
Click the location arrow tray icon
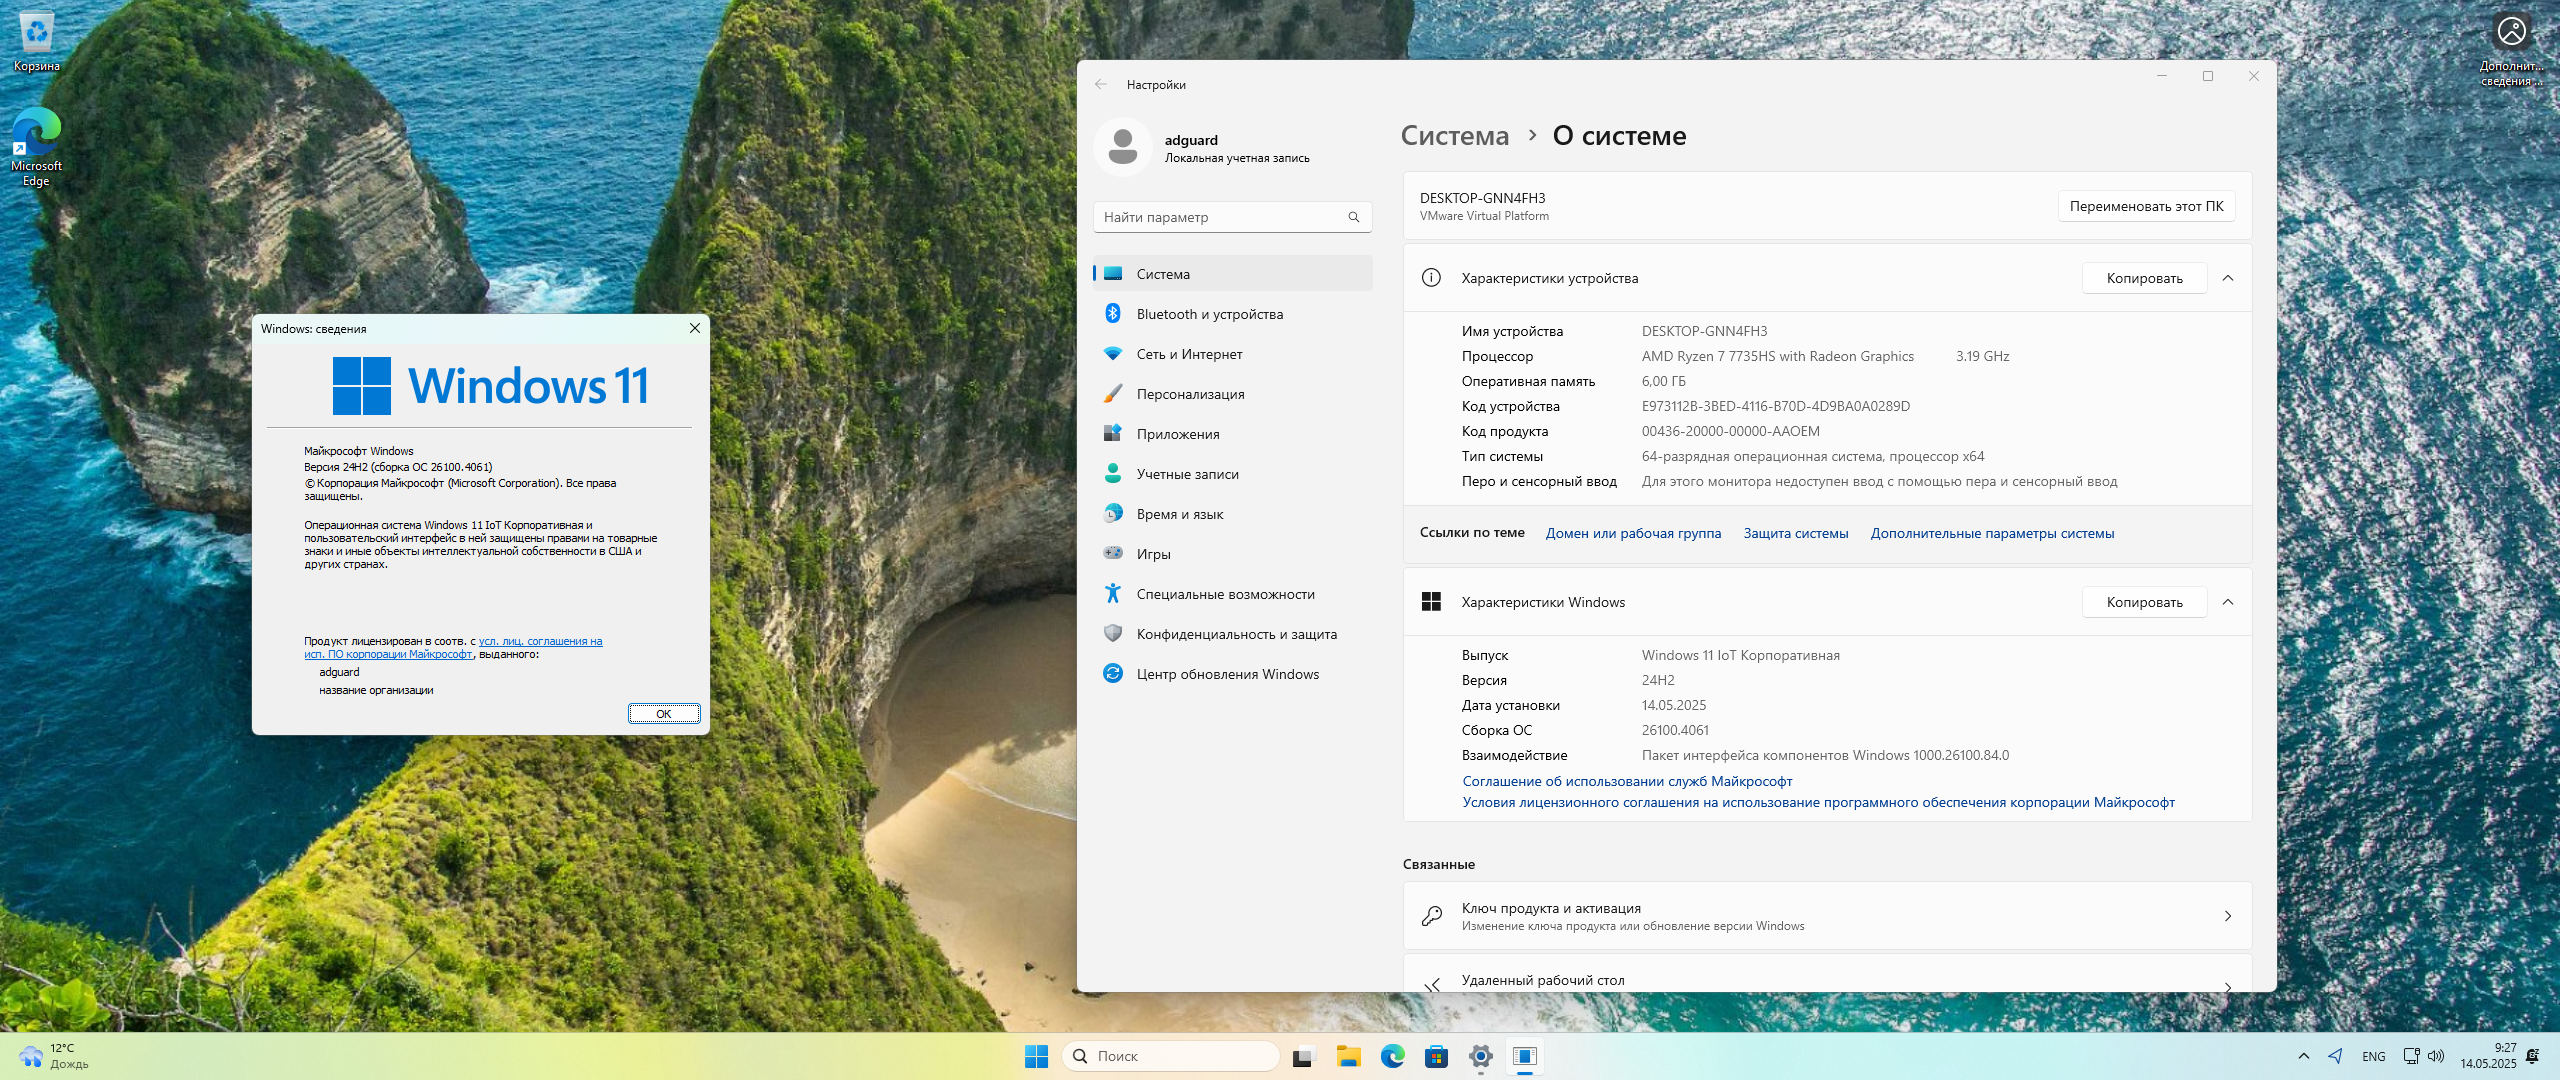click(x=2336, y=1056)
